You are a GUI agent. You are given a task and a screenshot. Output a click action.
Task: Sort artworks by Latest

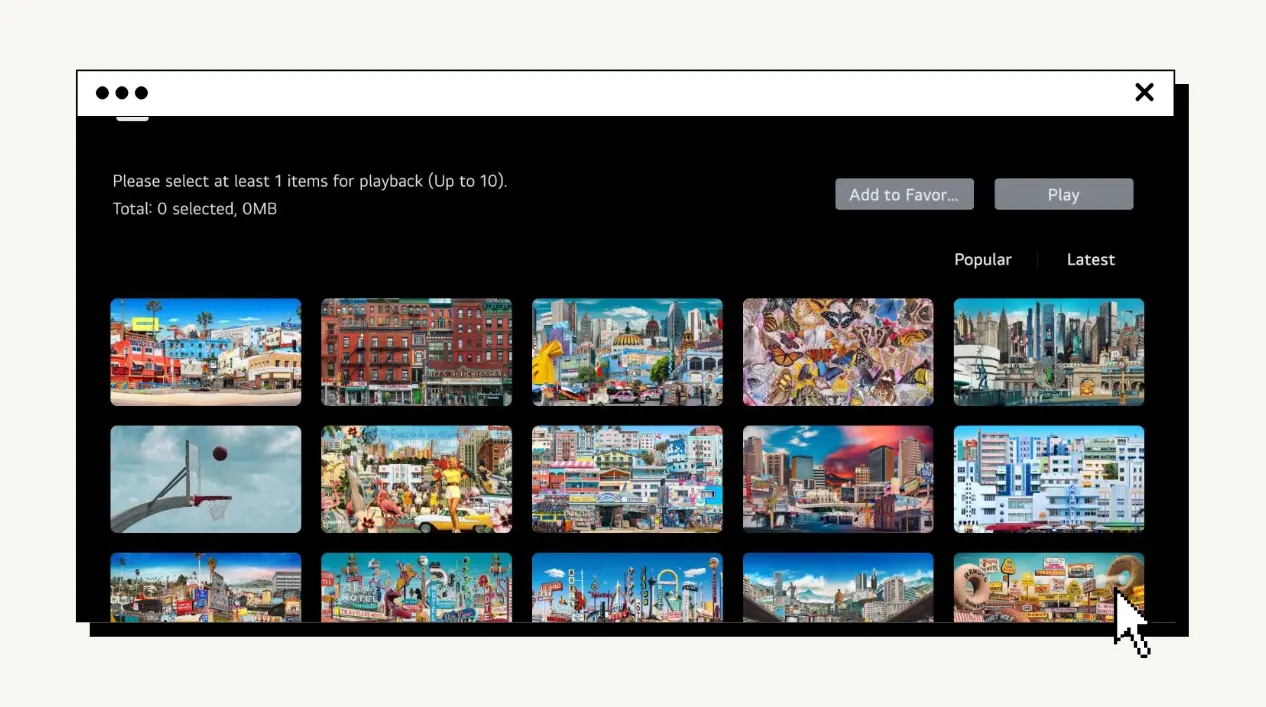(1091, 259)
